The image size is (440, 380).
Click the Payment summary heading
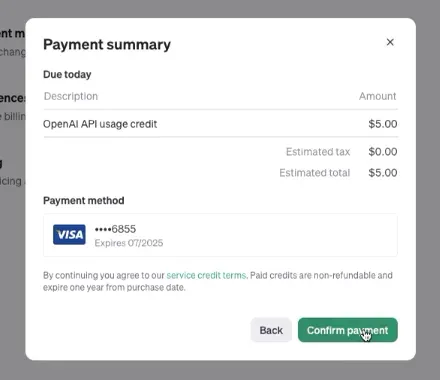coord(107,45)
